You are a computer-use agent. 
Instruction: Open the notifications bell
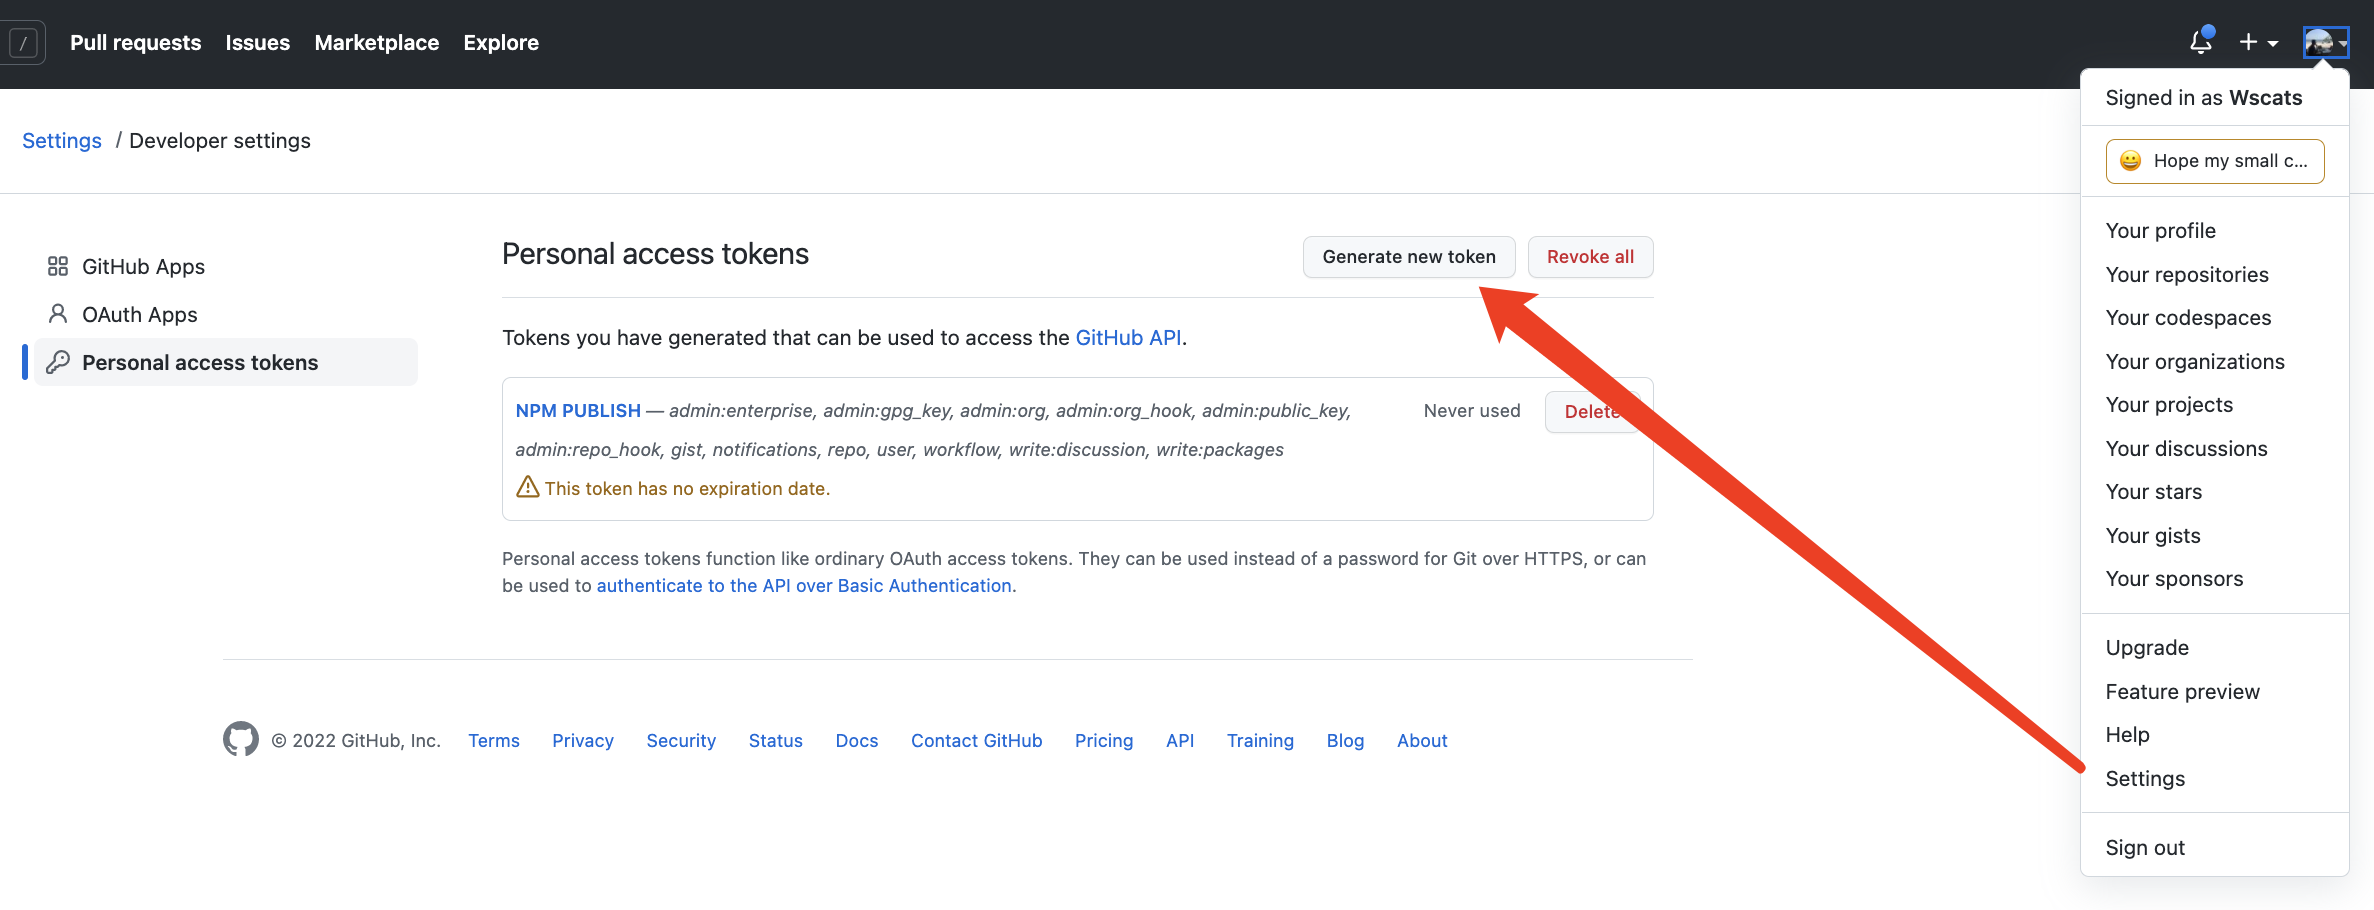(x=2201, y=41)
